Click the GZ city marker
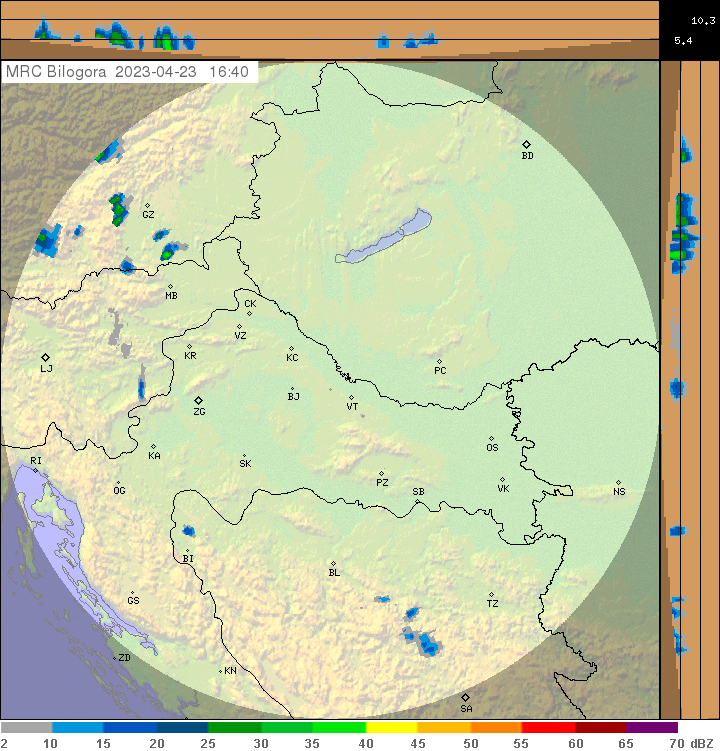The height and width of the screenshot is (751, 720). pyautogui.click(x=147, y=206)
